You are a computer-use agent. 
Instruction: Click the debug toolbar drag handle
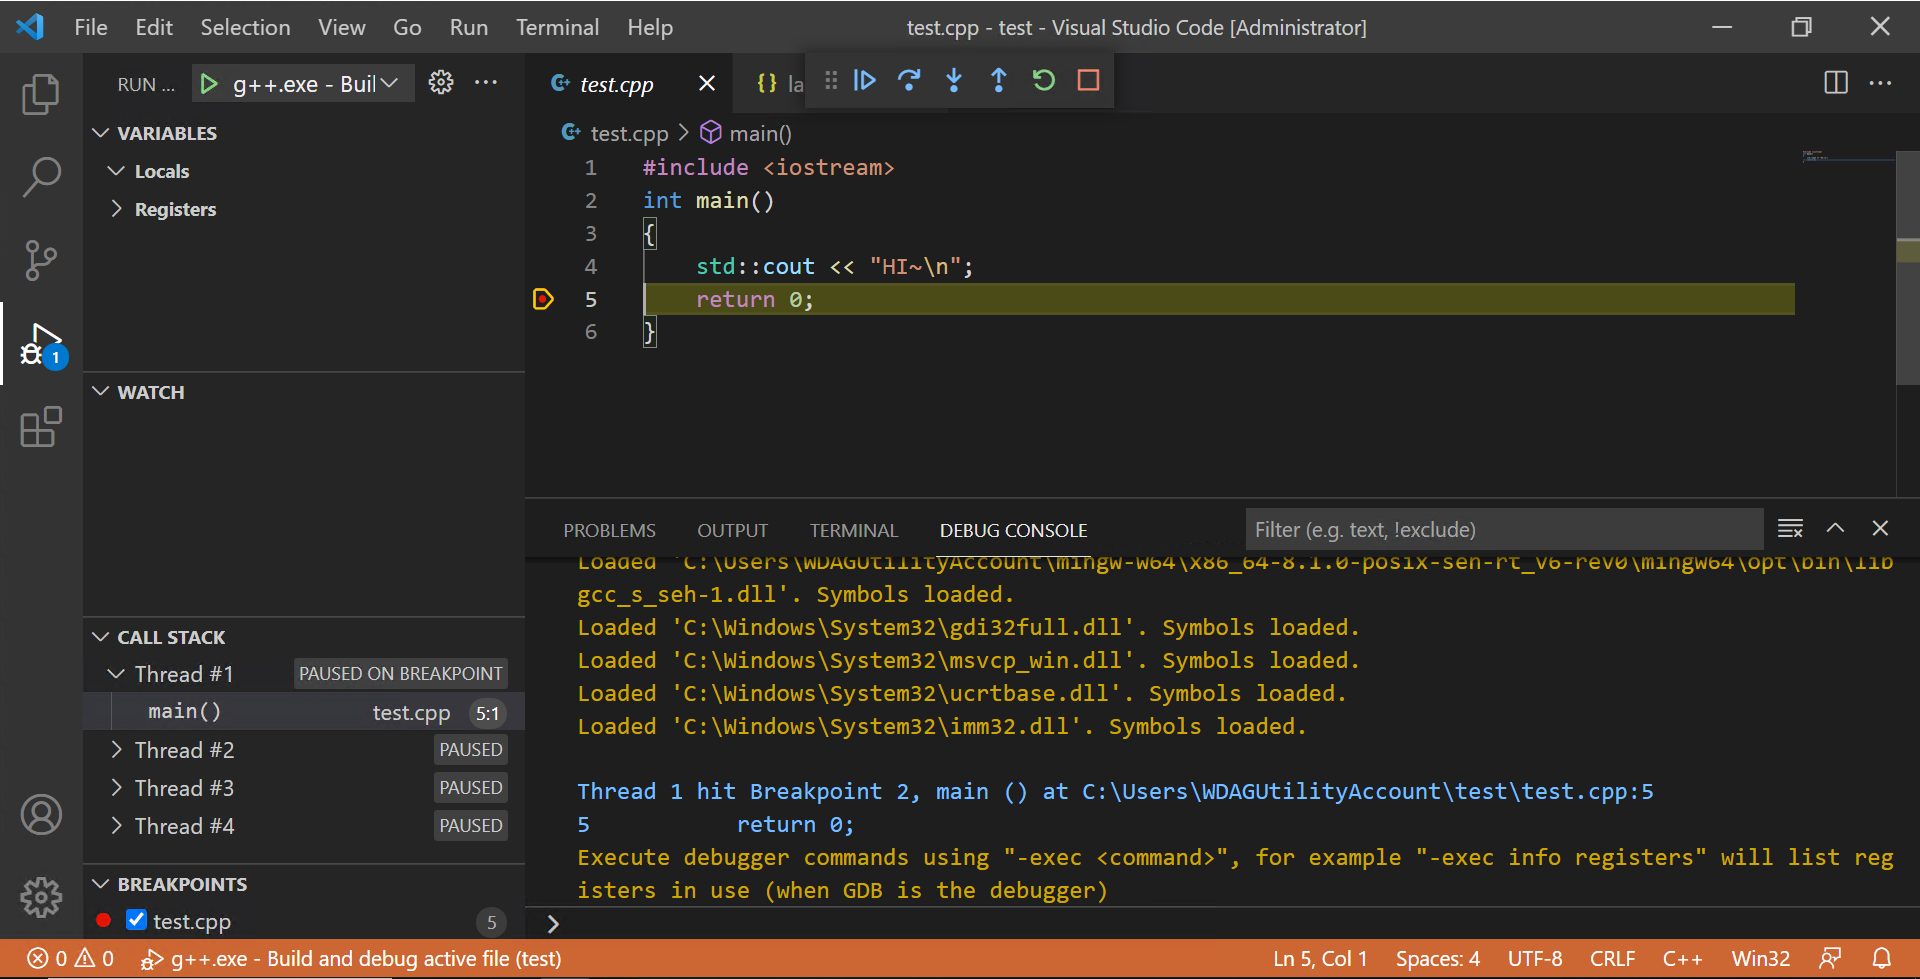click(x=830, y=80)
